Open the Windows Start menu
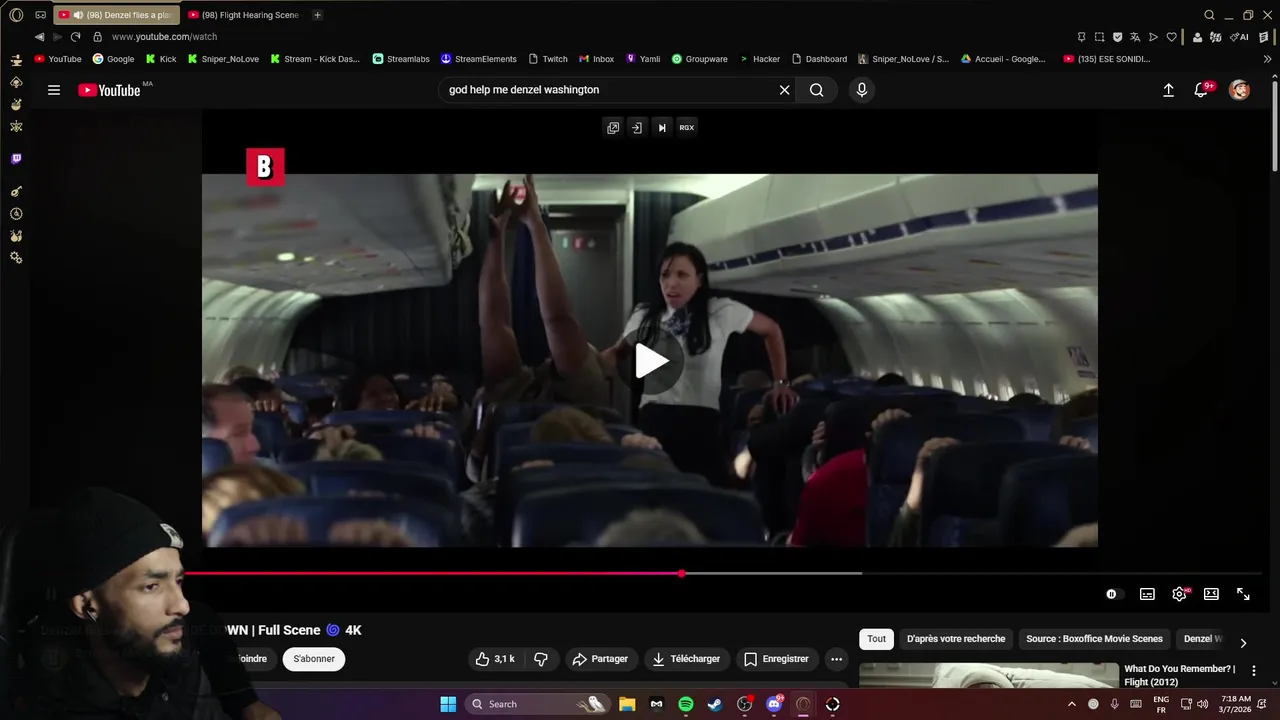The width and height of the screenshot is (1280, 720). (448, 704)
